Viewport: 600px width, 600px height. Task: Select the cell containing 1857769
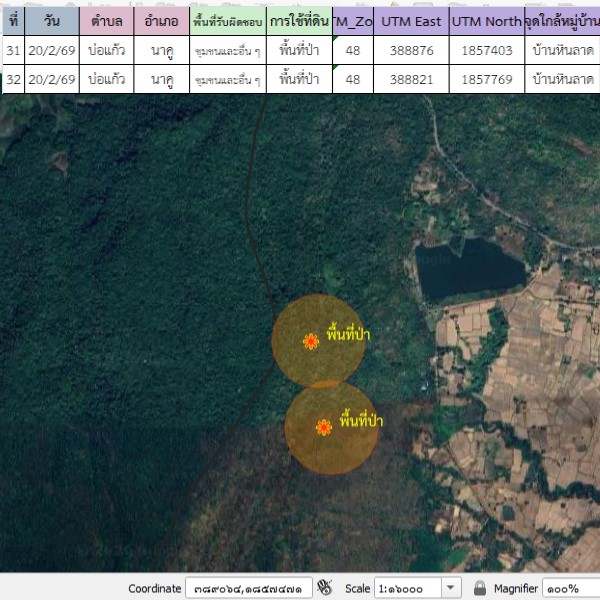pyautogui.click(x=486, y=79)
